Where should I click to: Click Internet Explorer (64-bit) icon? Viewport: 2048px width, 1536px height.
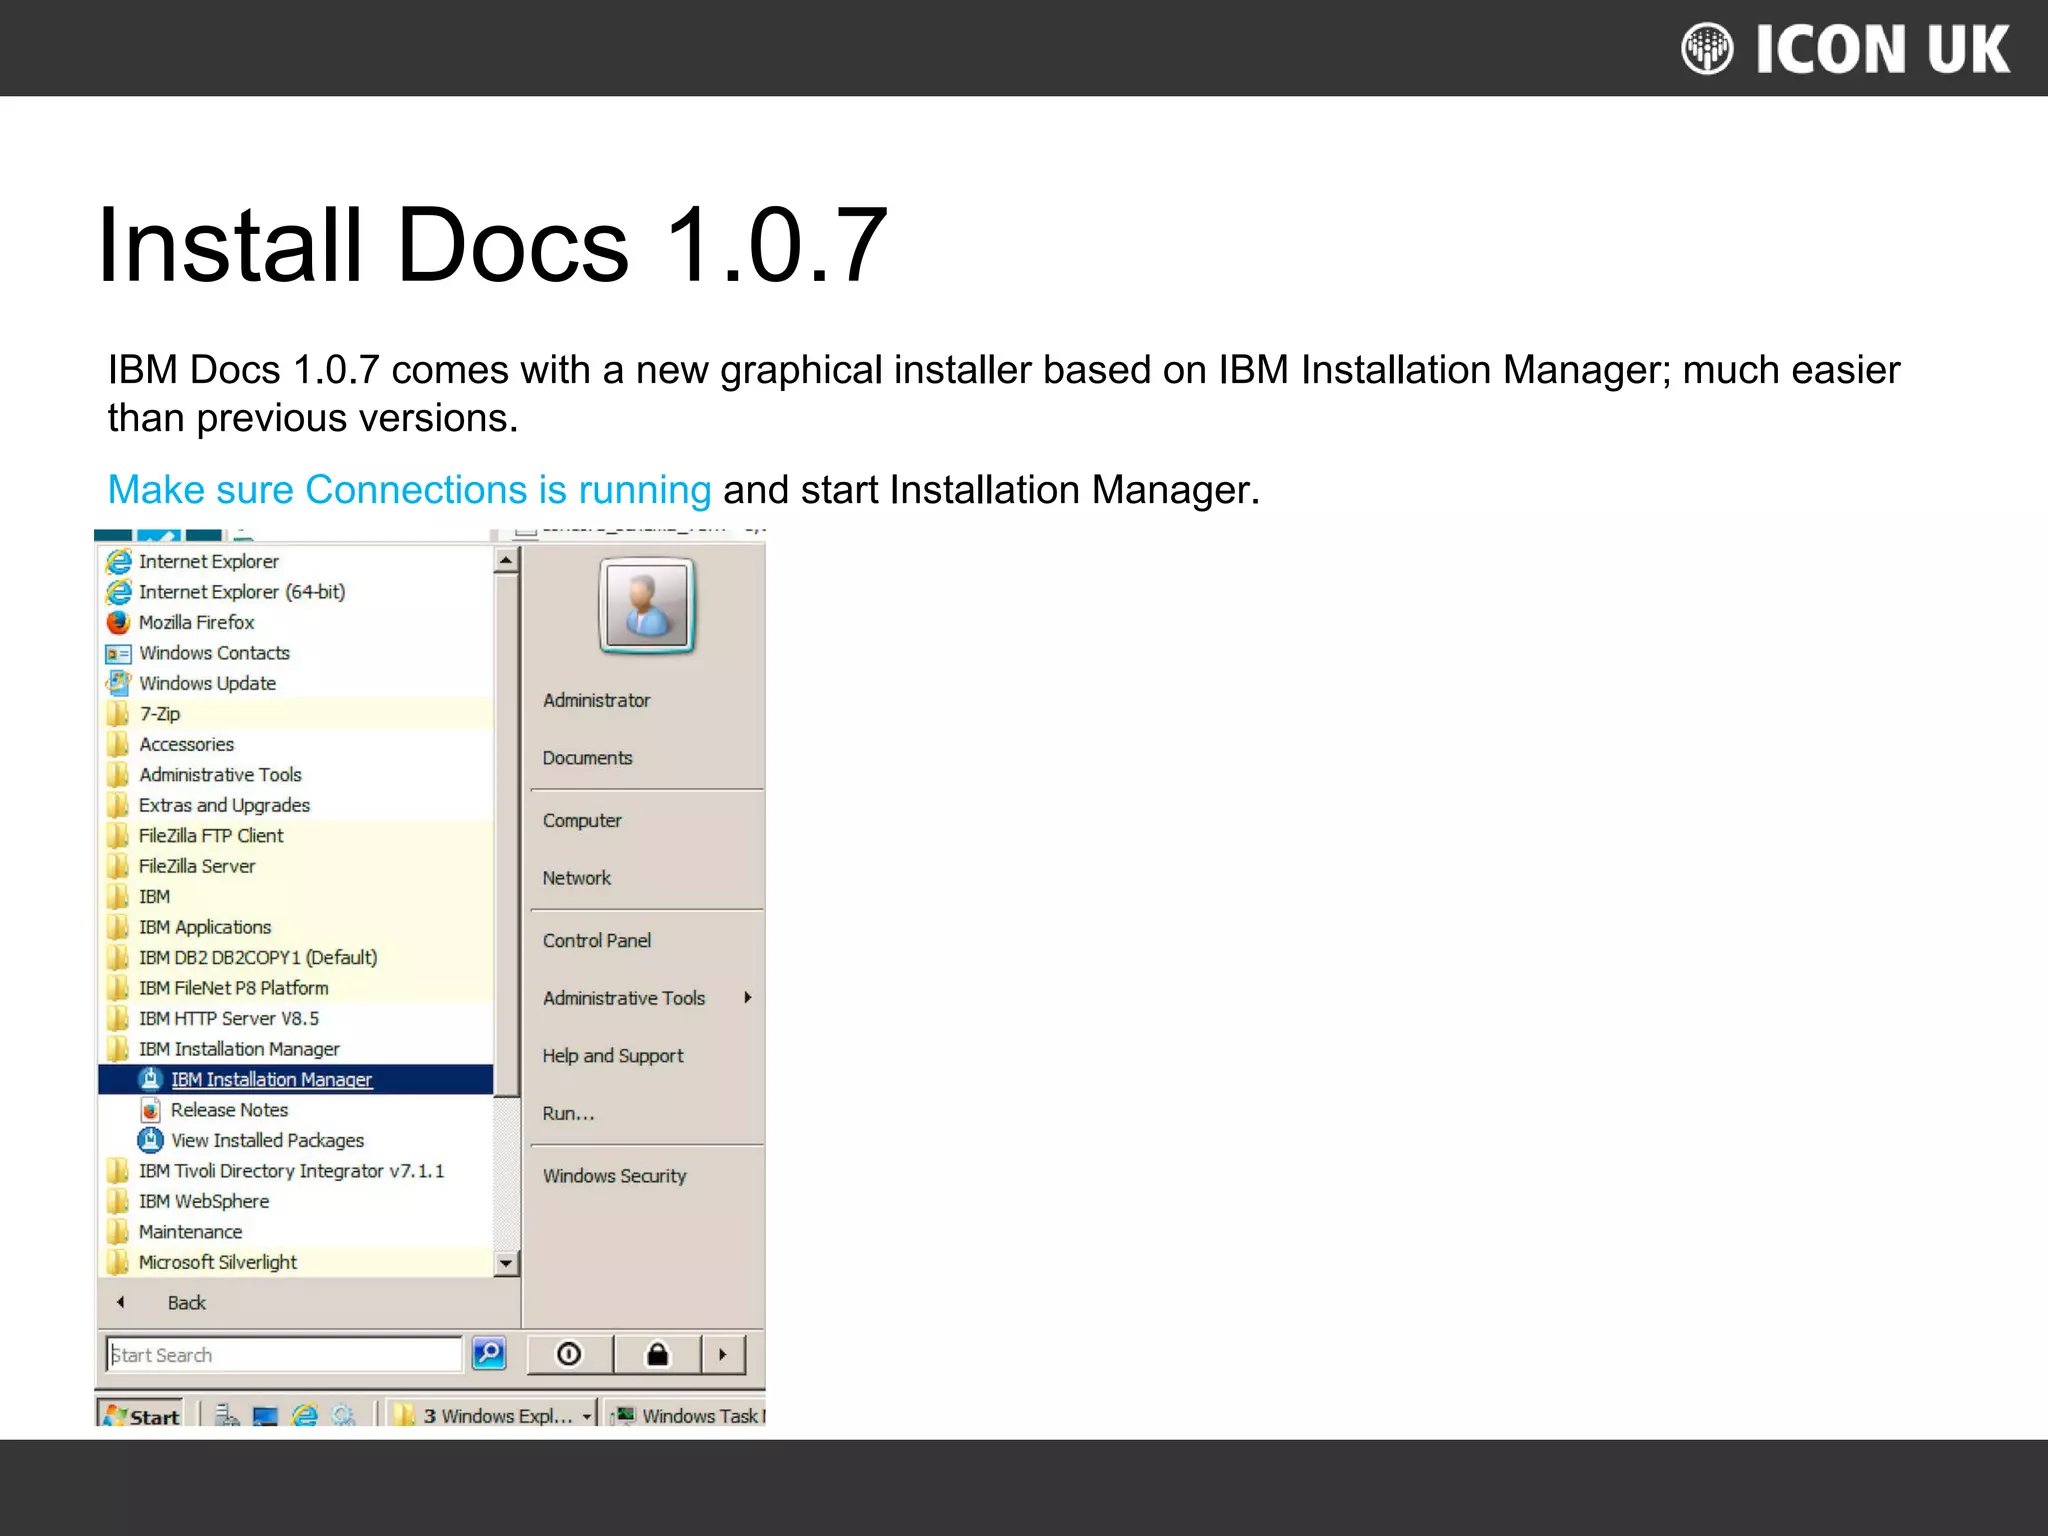tap(118, 592)
